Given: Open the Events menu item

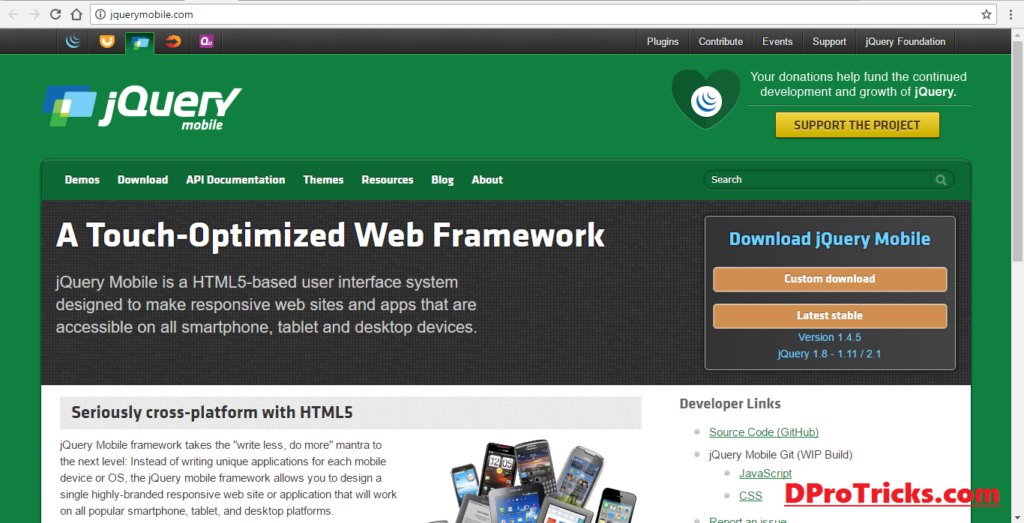Looking at the screenshot, I should [x=777, y=42].
